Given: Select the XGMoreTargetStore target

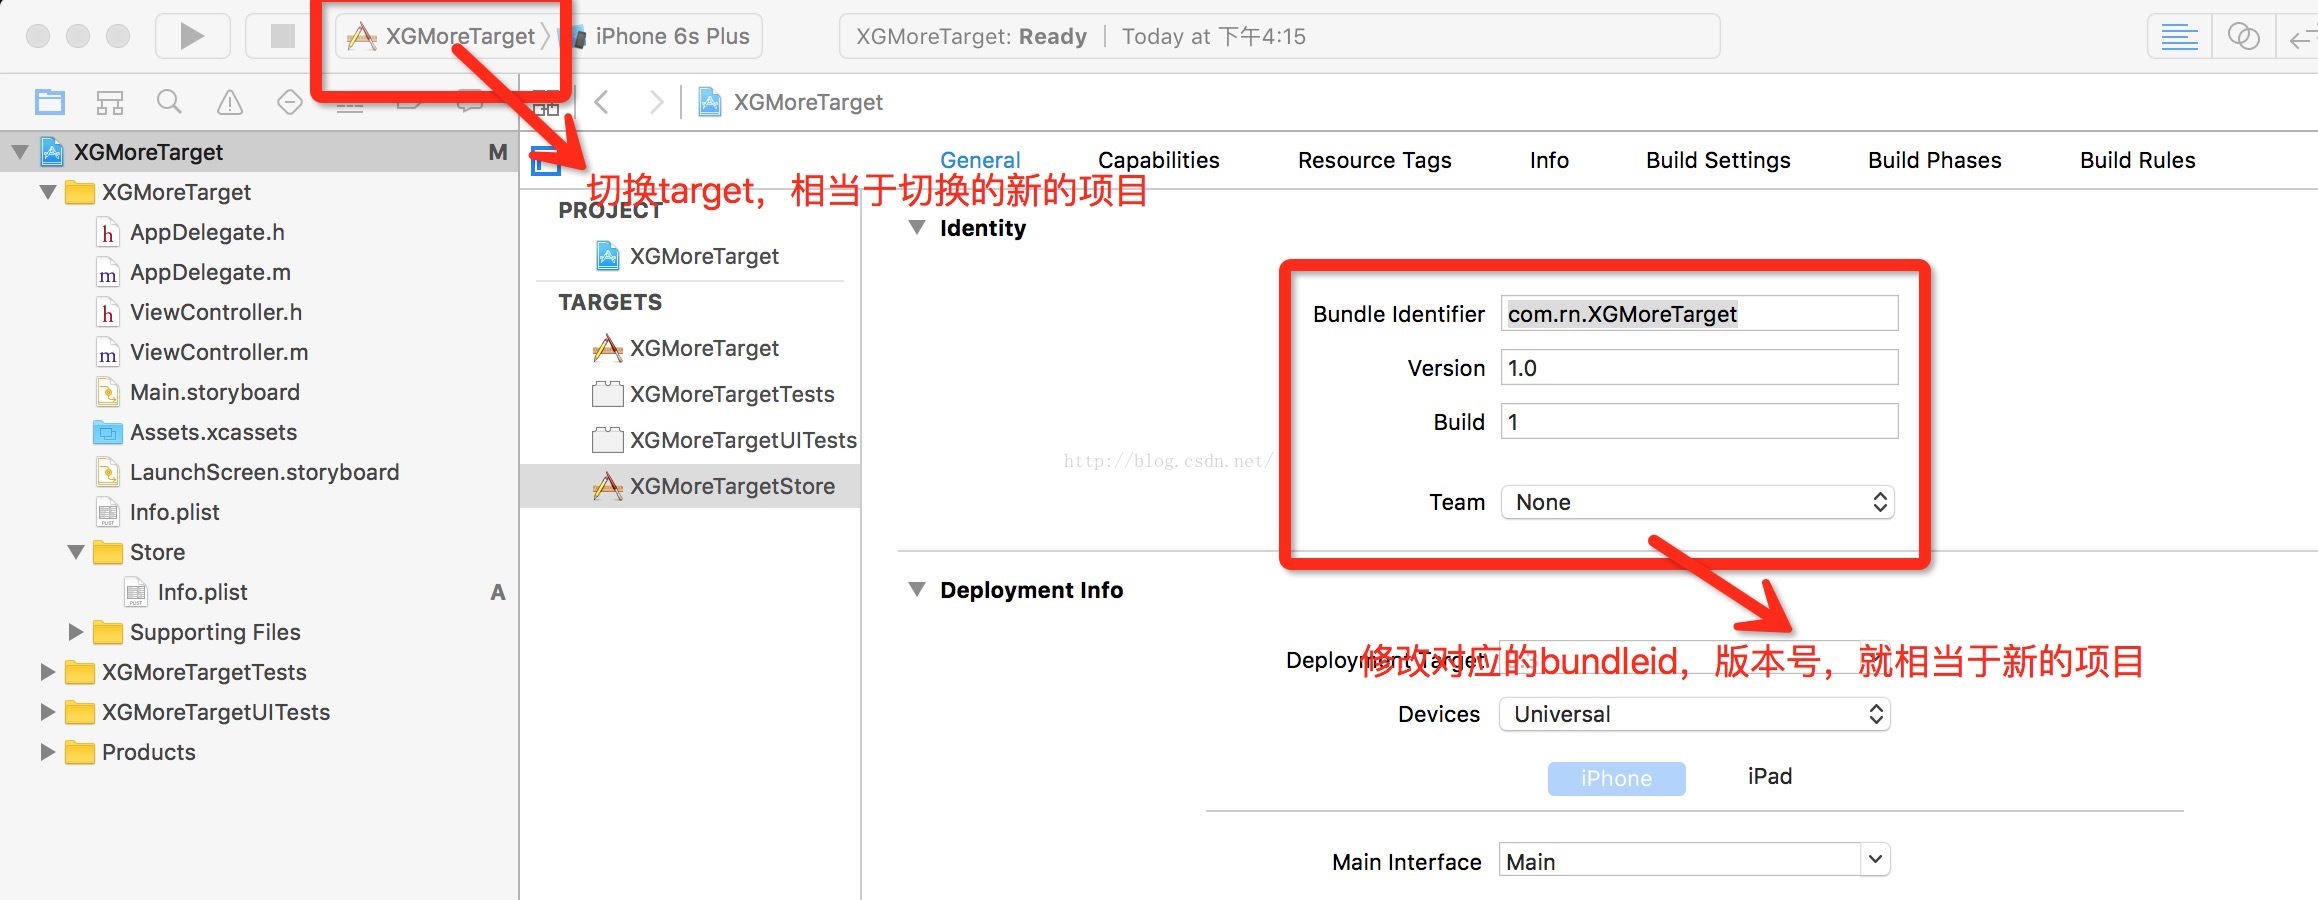Looking at the screenshot, I should tap(690, 486).
